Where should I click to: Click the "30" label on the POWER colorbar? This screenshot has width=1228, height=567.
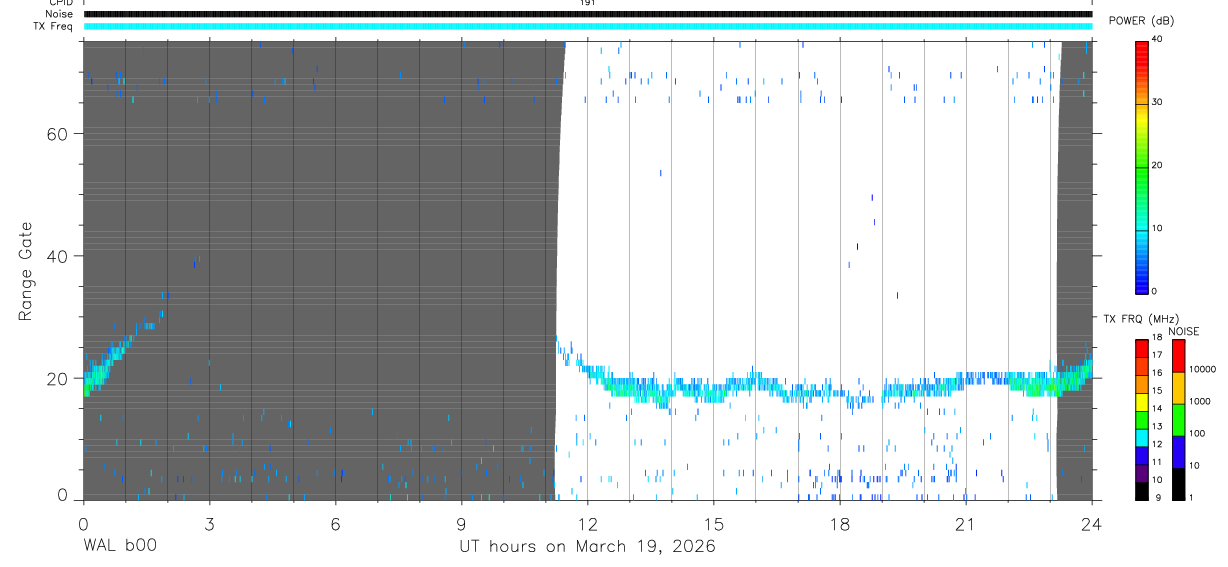pos(1158,103)
